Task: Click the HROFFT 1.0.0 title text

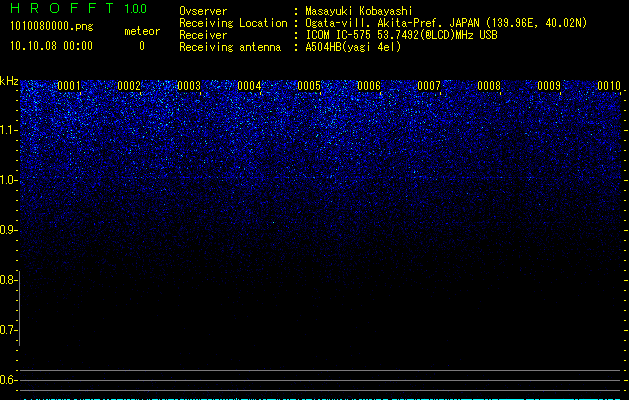Action: tap(79, 8)
